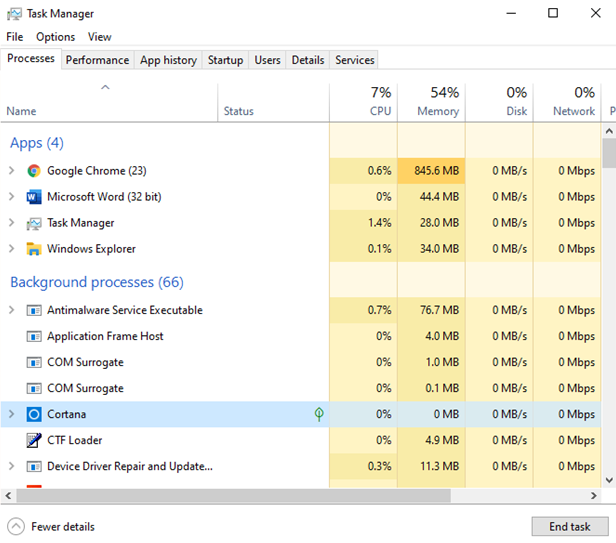
Task: Click the Application Frame Host name
Action: (x=105, y=336)
